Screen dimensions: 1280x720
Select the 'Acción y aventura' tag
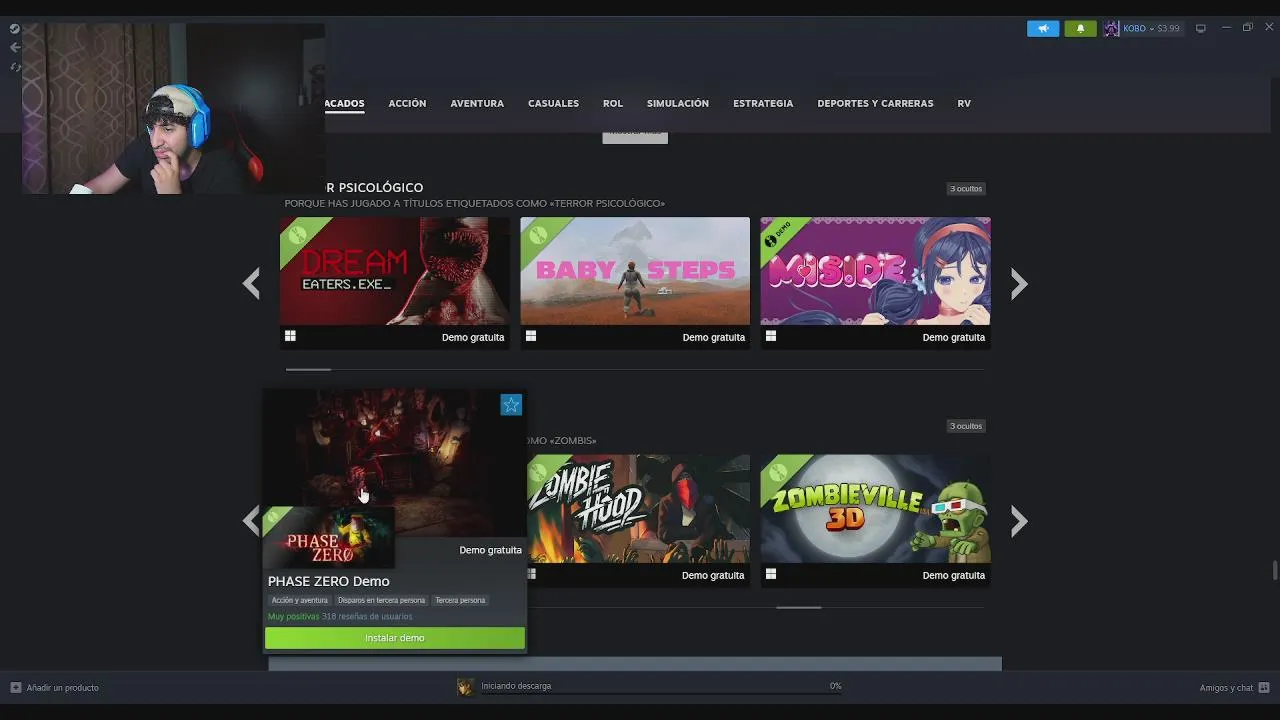[x=300, y=600]
